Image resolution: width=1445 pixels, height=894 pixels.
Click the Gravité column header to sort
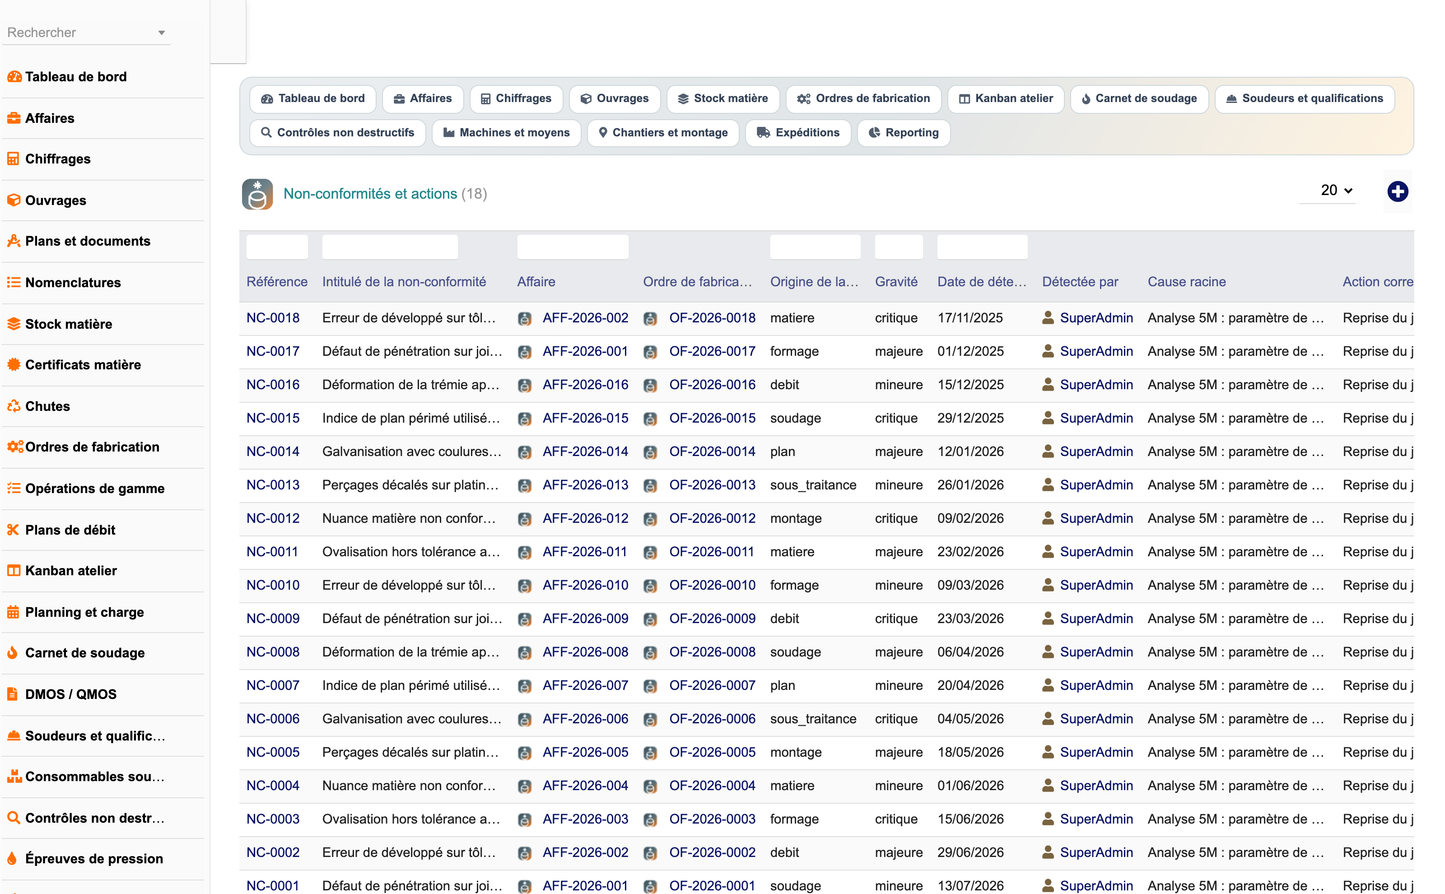896,282
